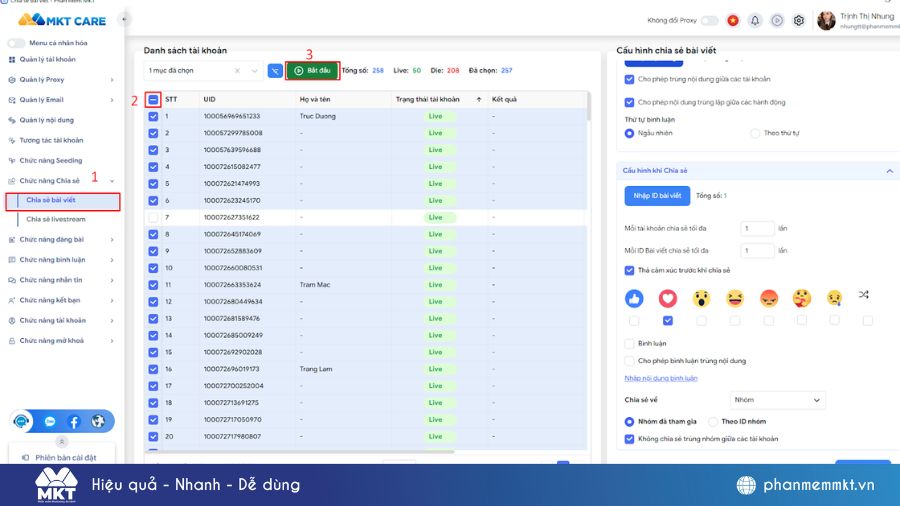
Task: Click the filter accounts icon button
Action: [x=275, y=71]
